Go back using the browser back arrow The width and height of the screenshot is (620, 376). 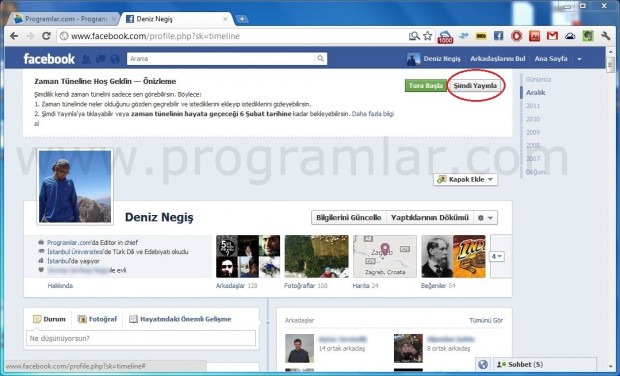click(14, 36)
